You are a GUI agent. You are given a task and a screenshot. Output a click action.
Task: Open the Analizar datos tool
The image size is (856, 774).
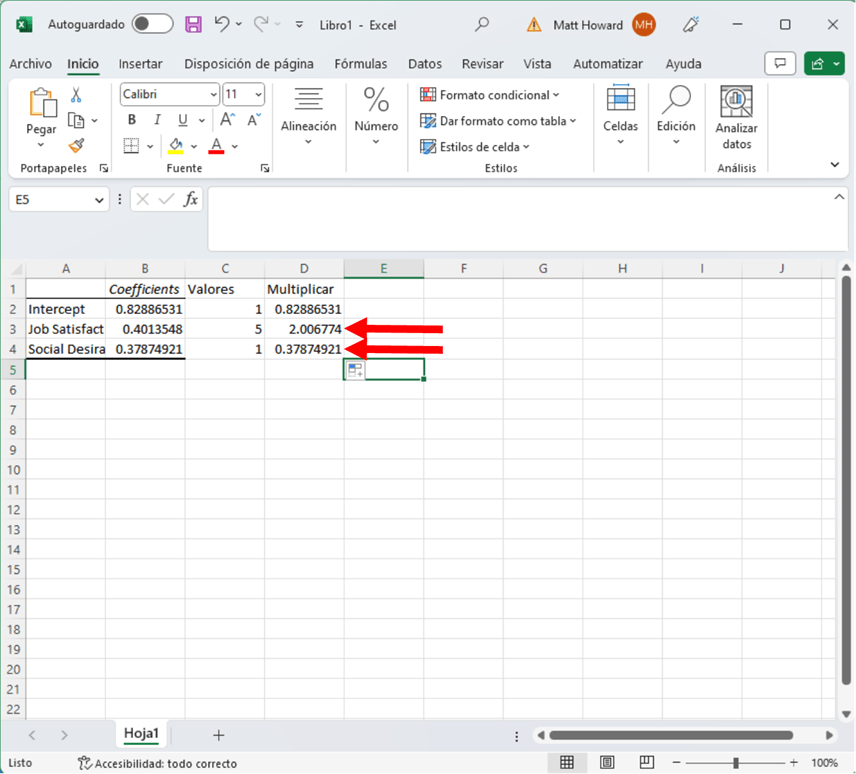(737, 118)
